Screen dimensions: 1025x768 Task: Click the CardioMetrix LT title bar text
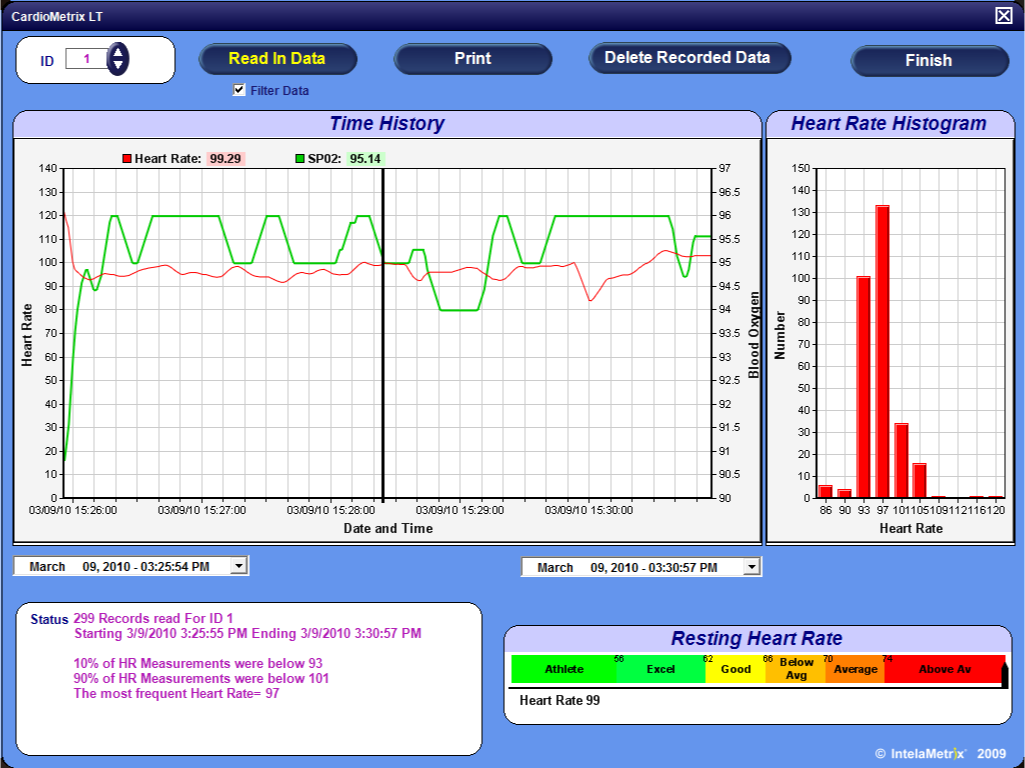pyautogui.click(x=57, y=17)
